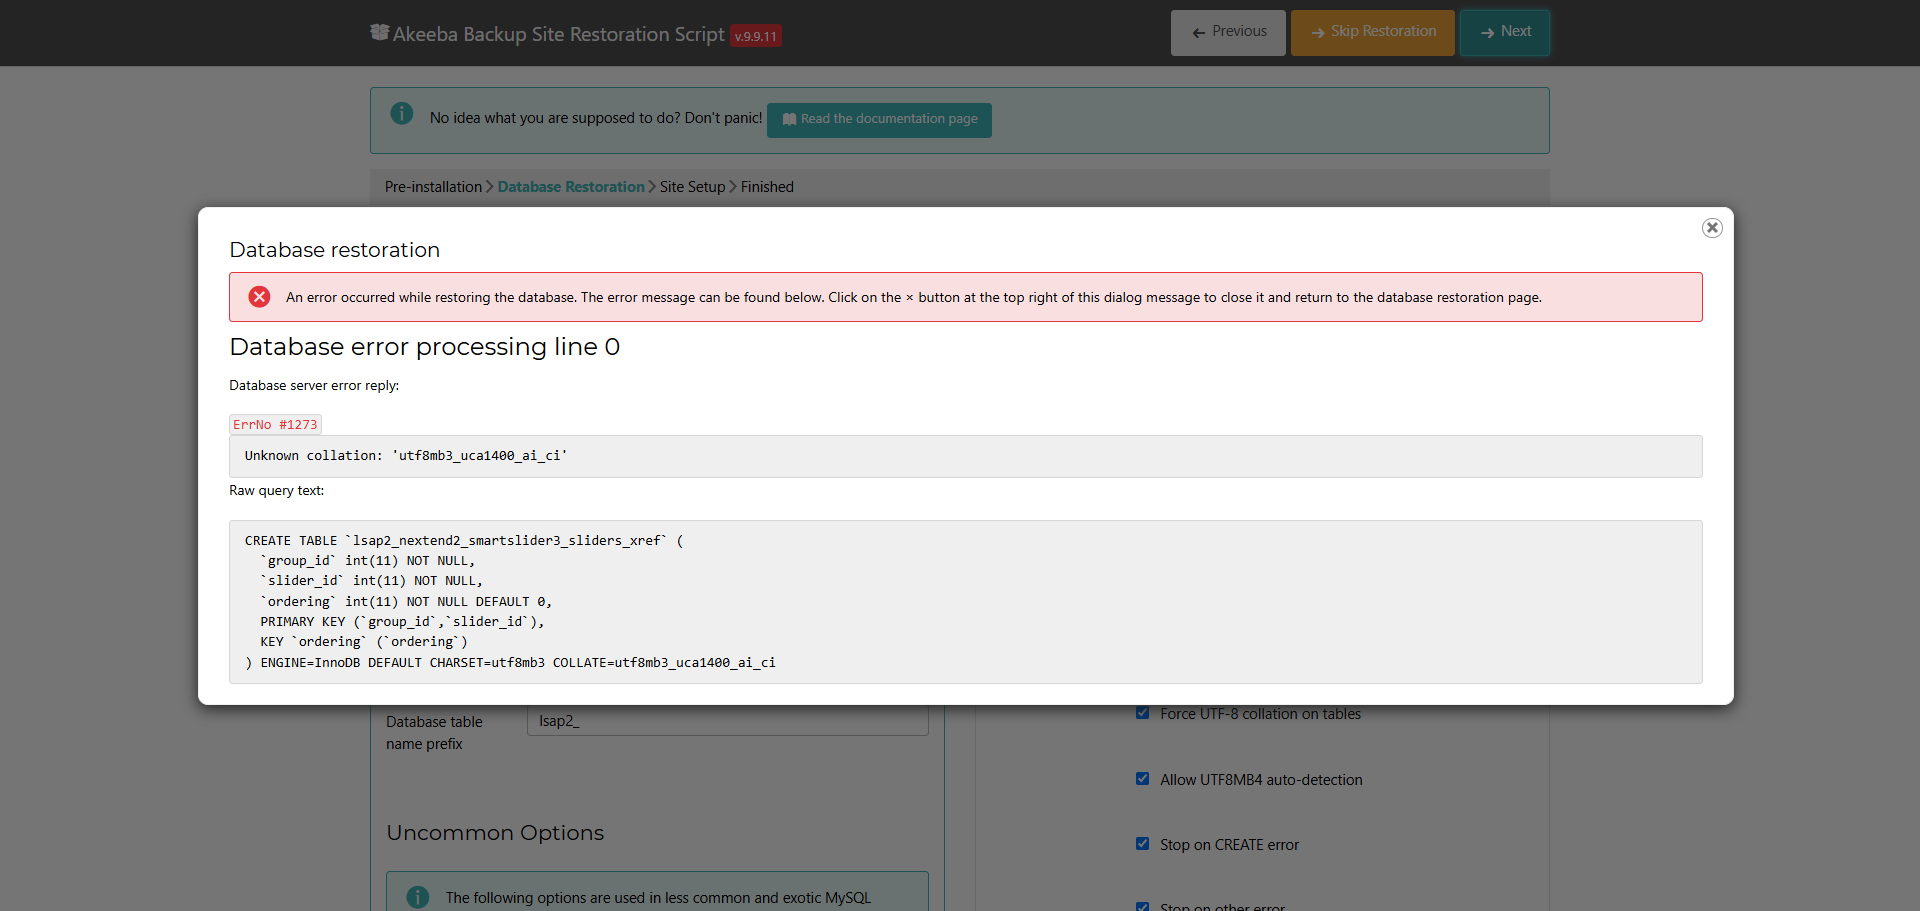Click the info icon in help banner

tap(402, 114)
